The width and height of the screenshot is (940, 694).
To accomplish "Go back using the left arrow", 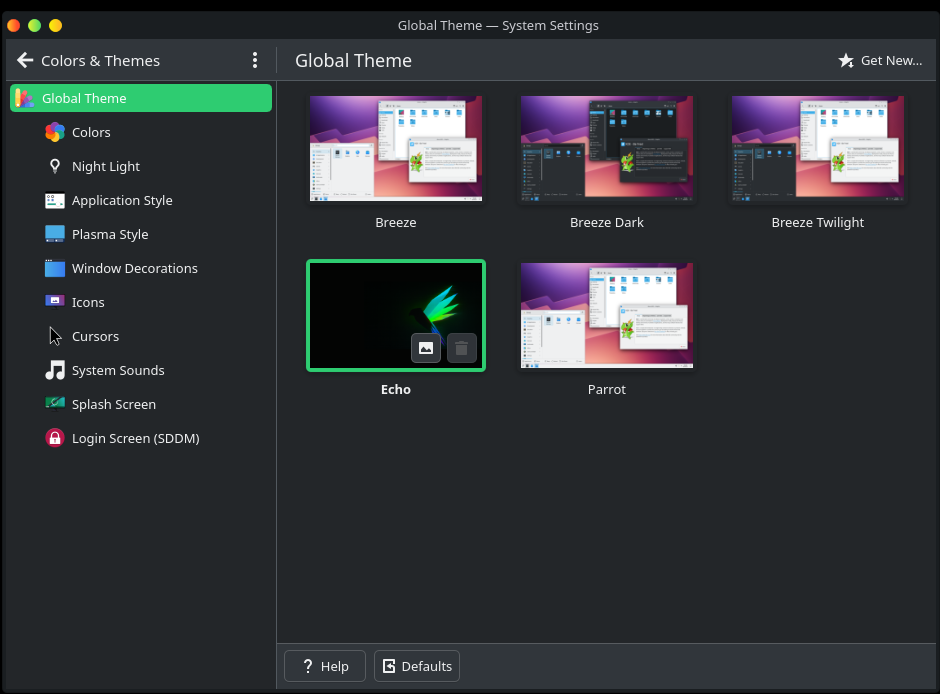I will pyautogui.click(x=25, y=60).
